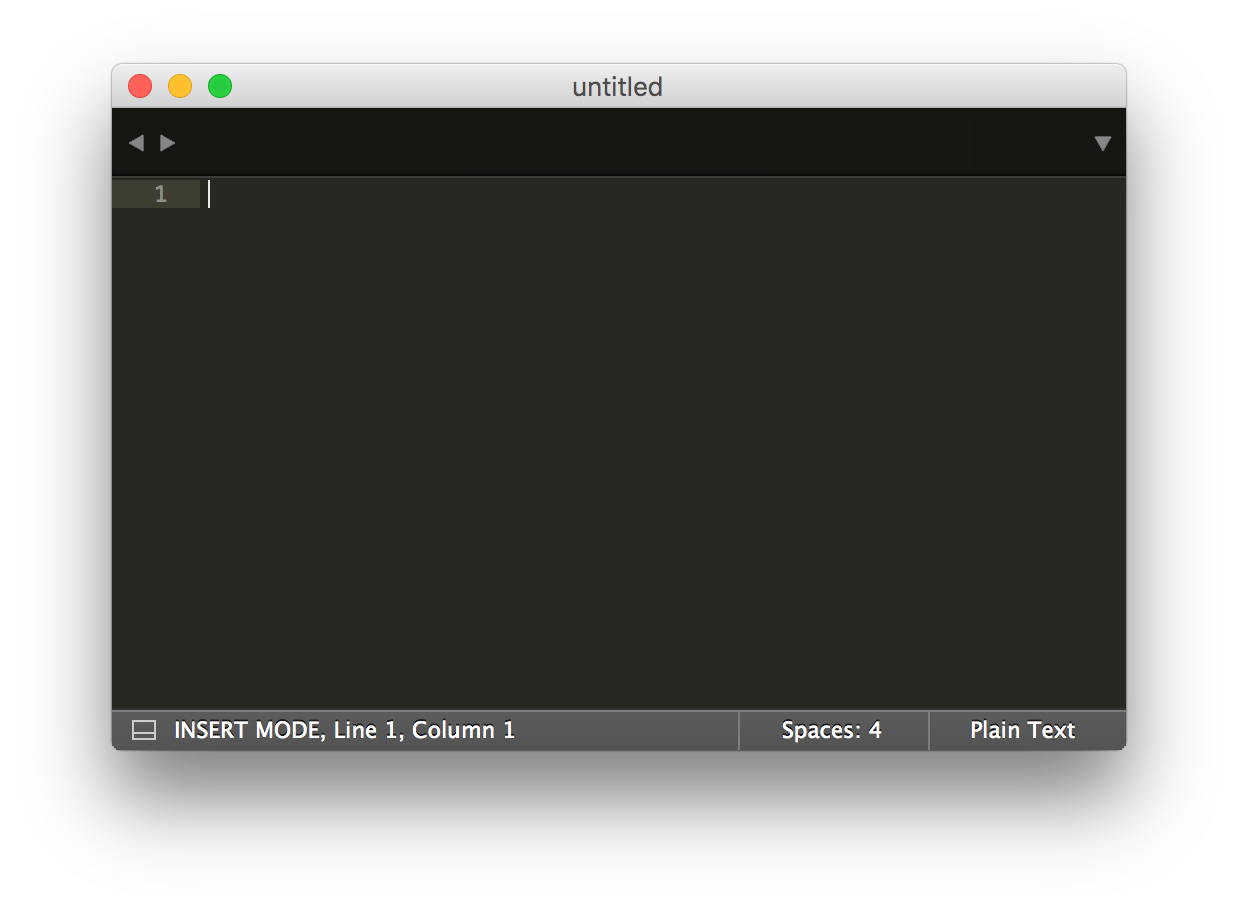Click the square indicator icon in the status bar
The width and height of the screenshot is (1238, 910).
(143, 730)
